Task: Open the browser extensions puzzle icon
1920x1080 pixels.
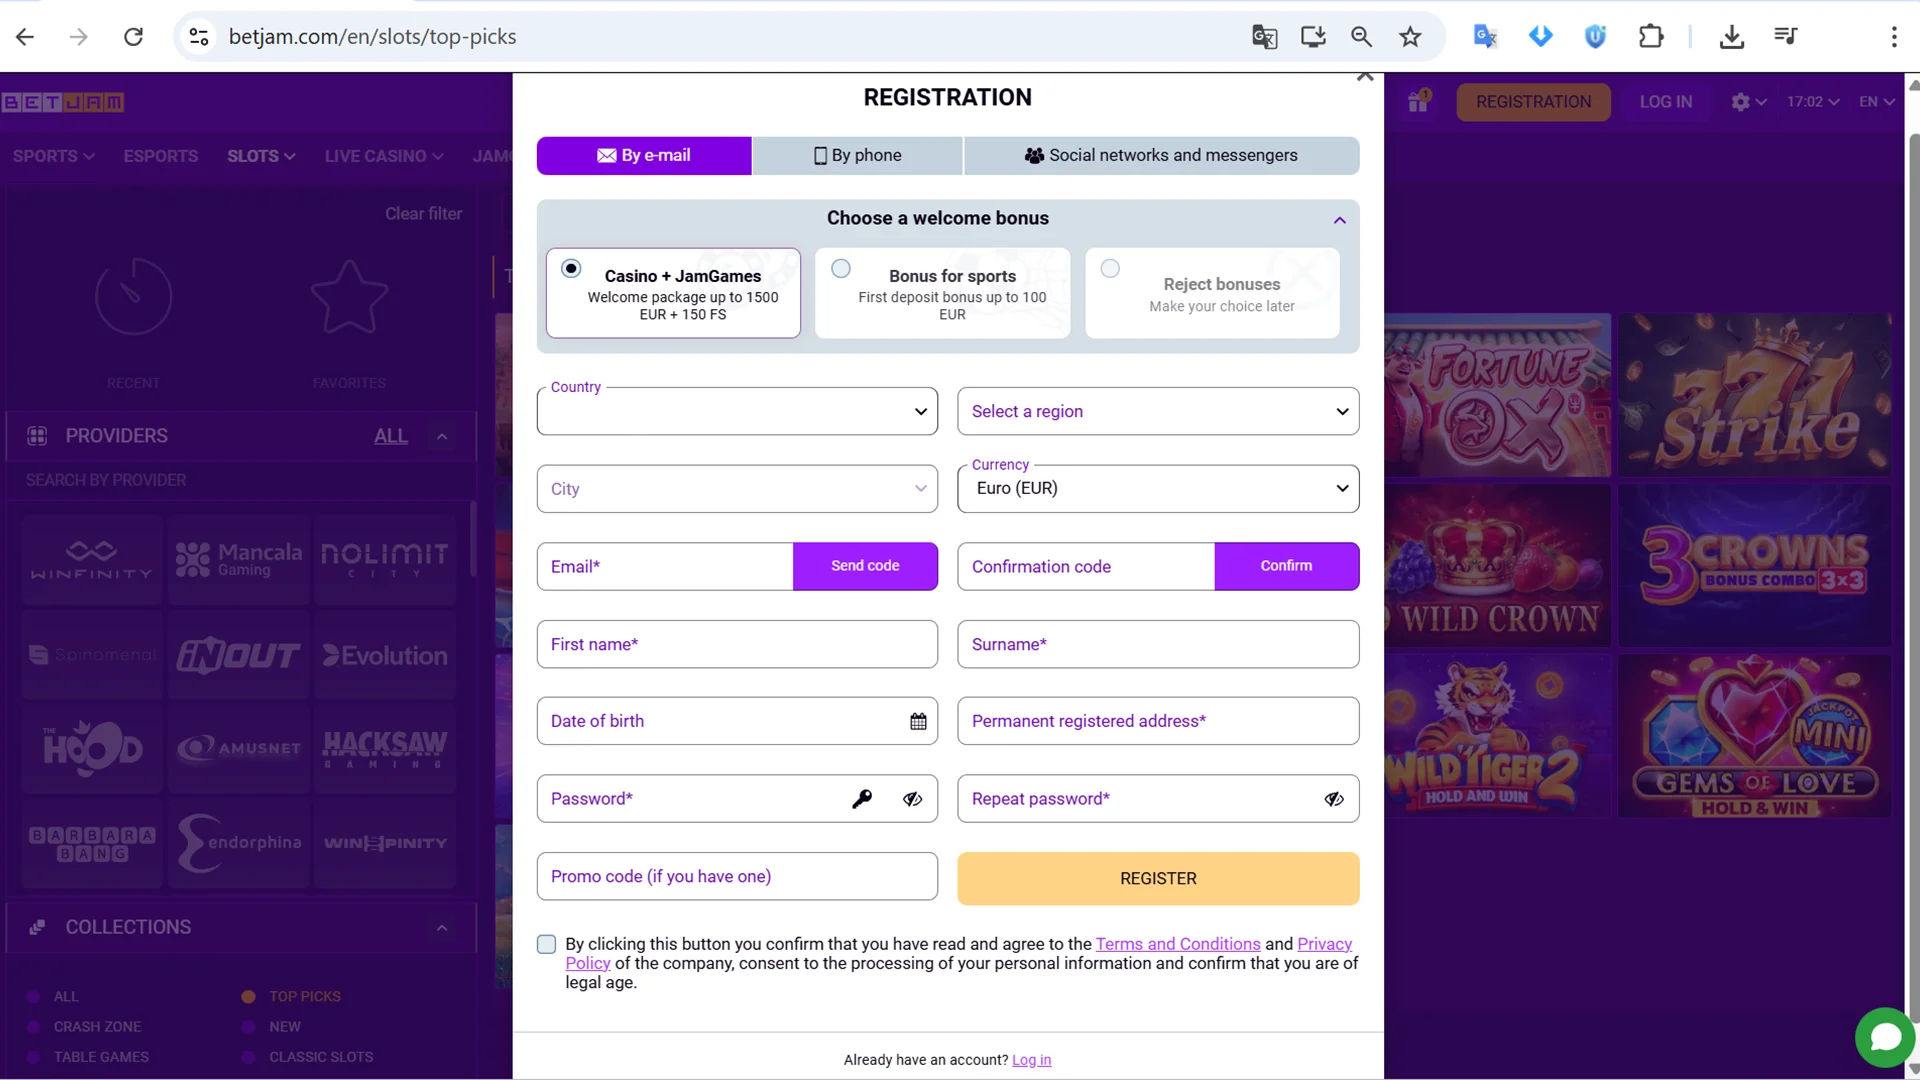Action: point(1651,37)
